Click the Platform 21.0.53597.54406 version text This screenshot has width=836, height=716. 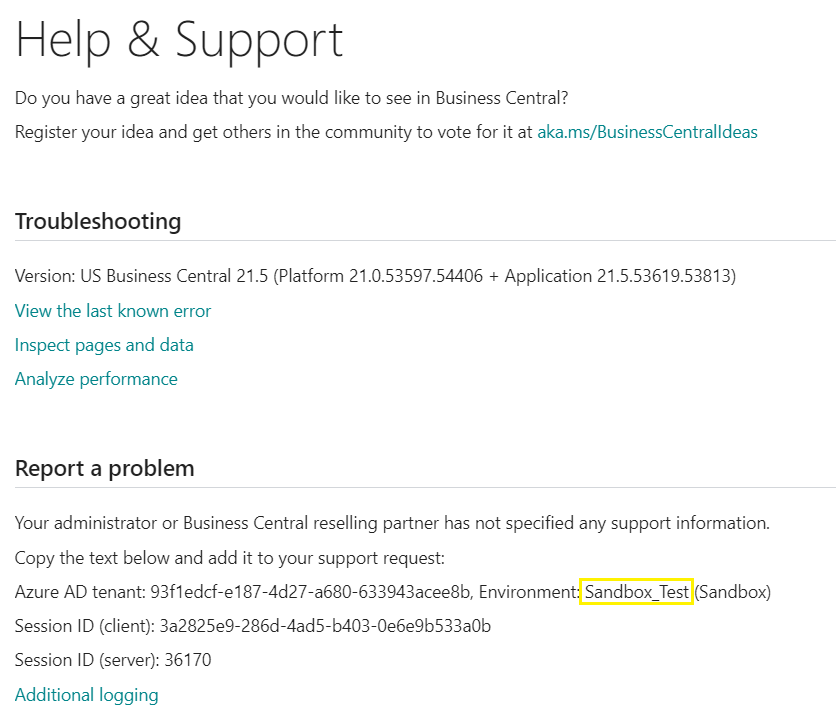[x=381, y=276]
